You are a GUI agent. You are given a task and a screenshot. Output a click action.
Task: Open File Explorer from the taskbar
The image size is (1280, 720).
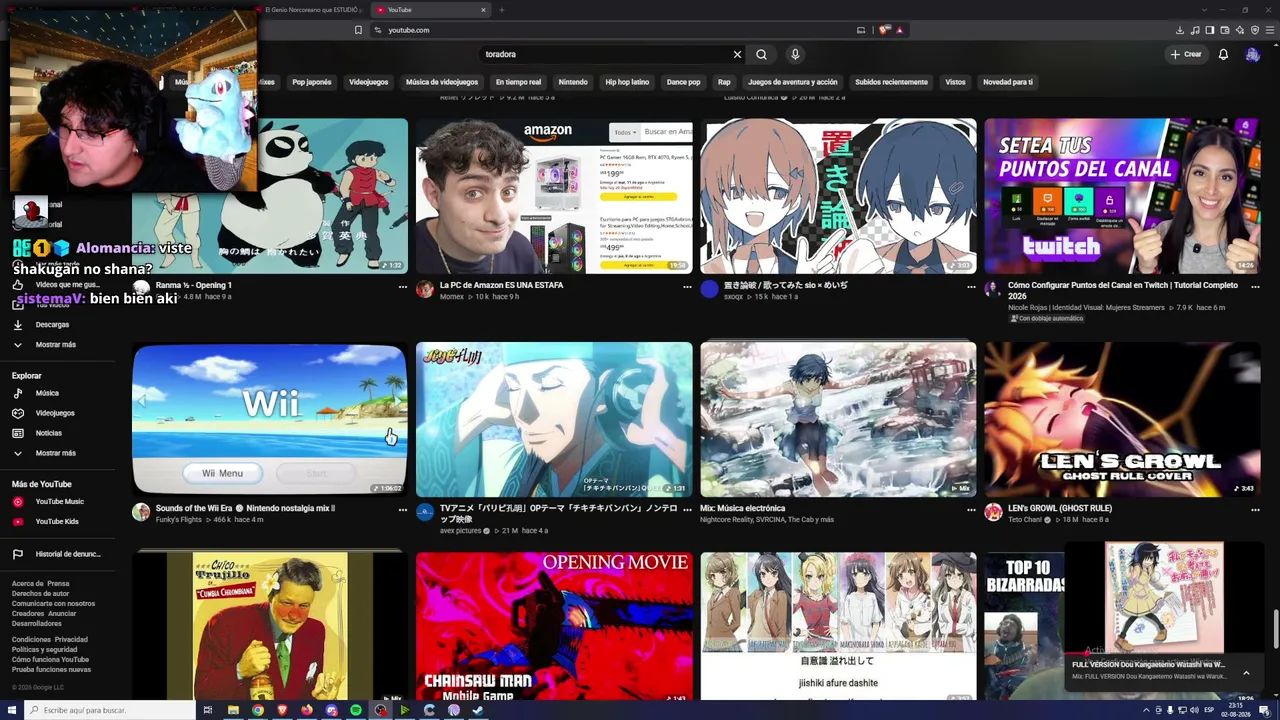tap(233, 710)
